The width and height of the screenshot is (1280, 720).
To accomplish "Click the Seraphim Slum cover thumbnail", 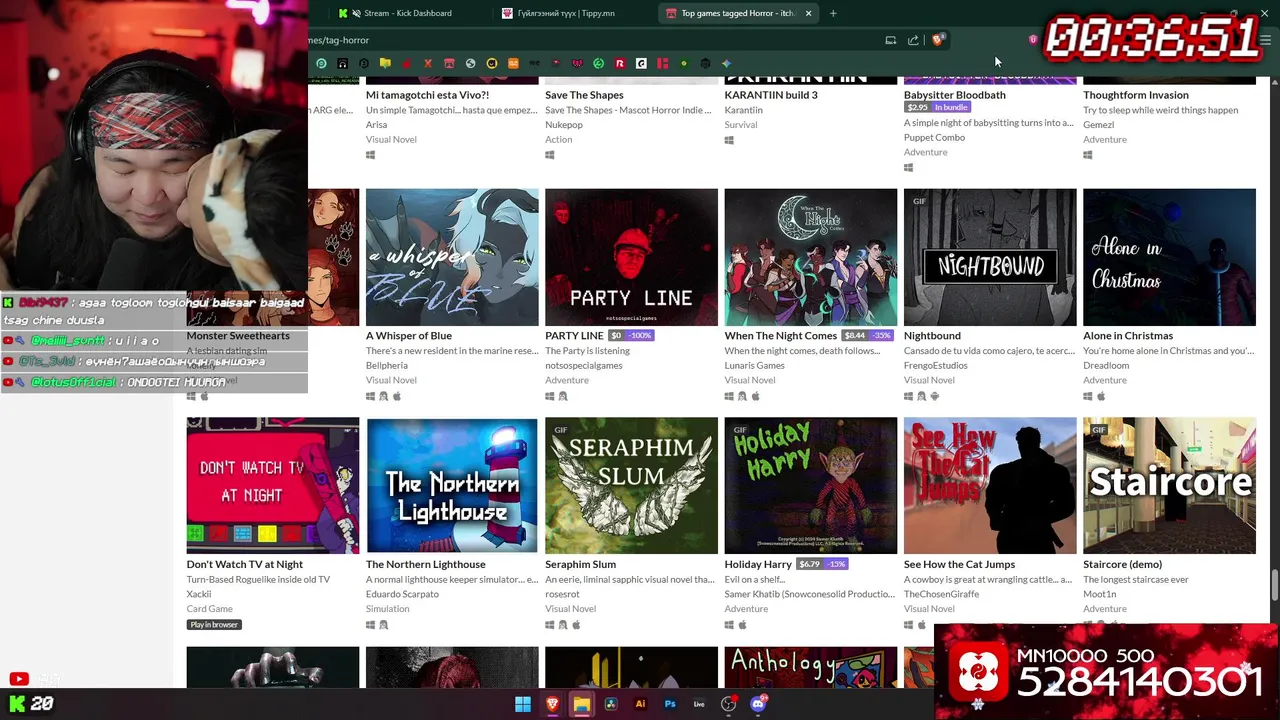I will 631,485.
